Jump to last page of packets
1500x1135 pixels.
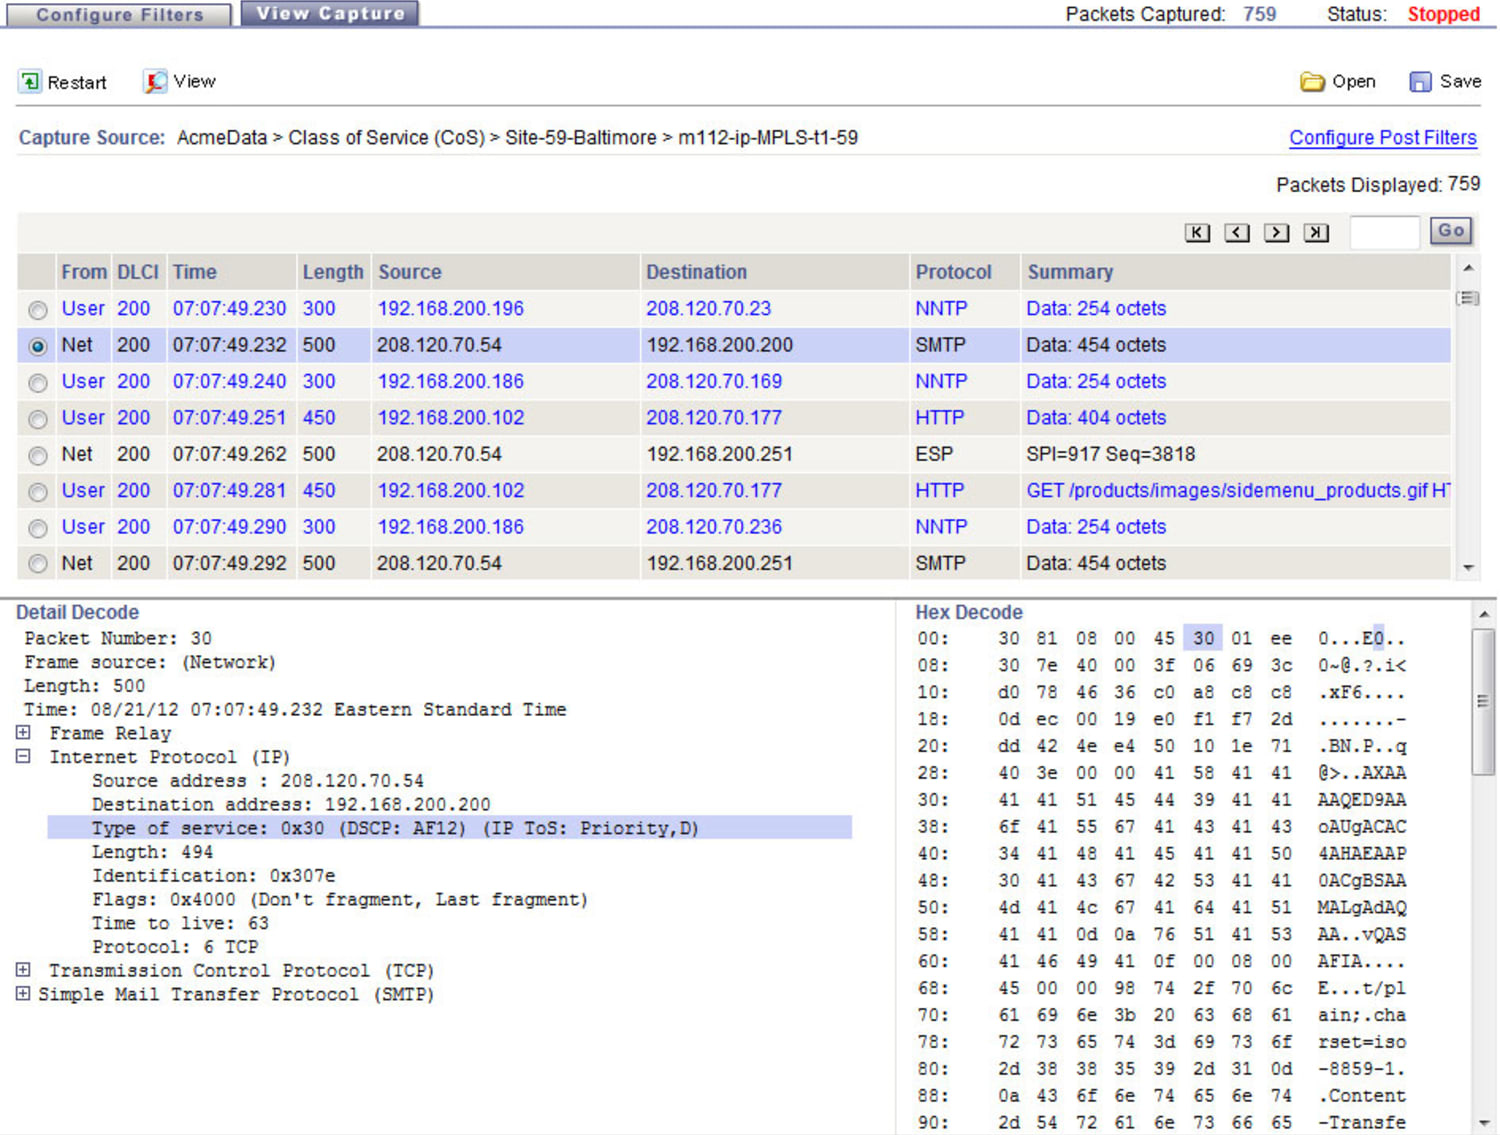coord(1316,231)
